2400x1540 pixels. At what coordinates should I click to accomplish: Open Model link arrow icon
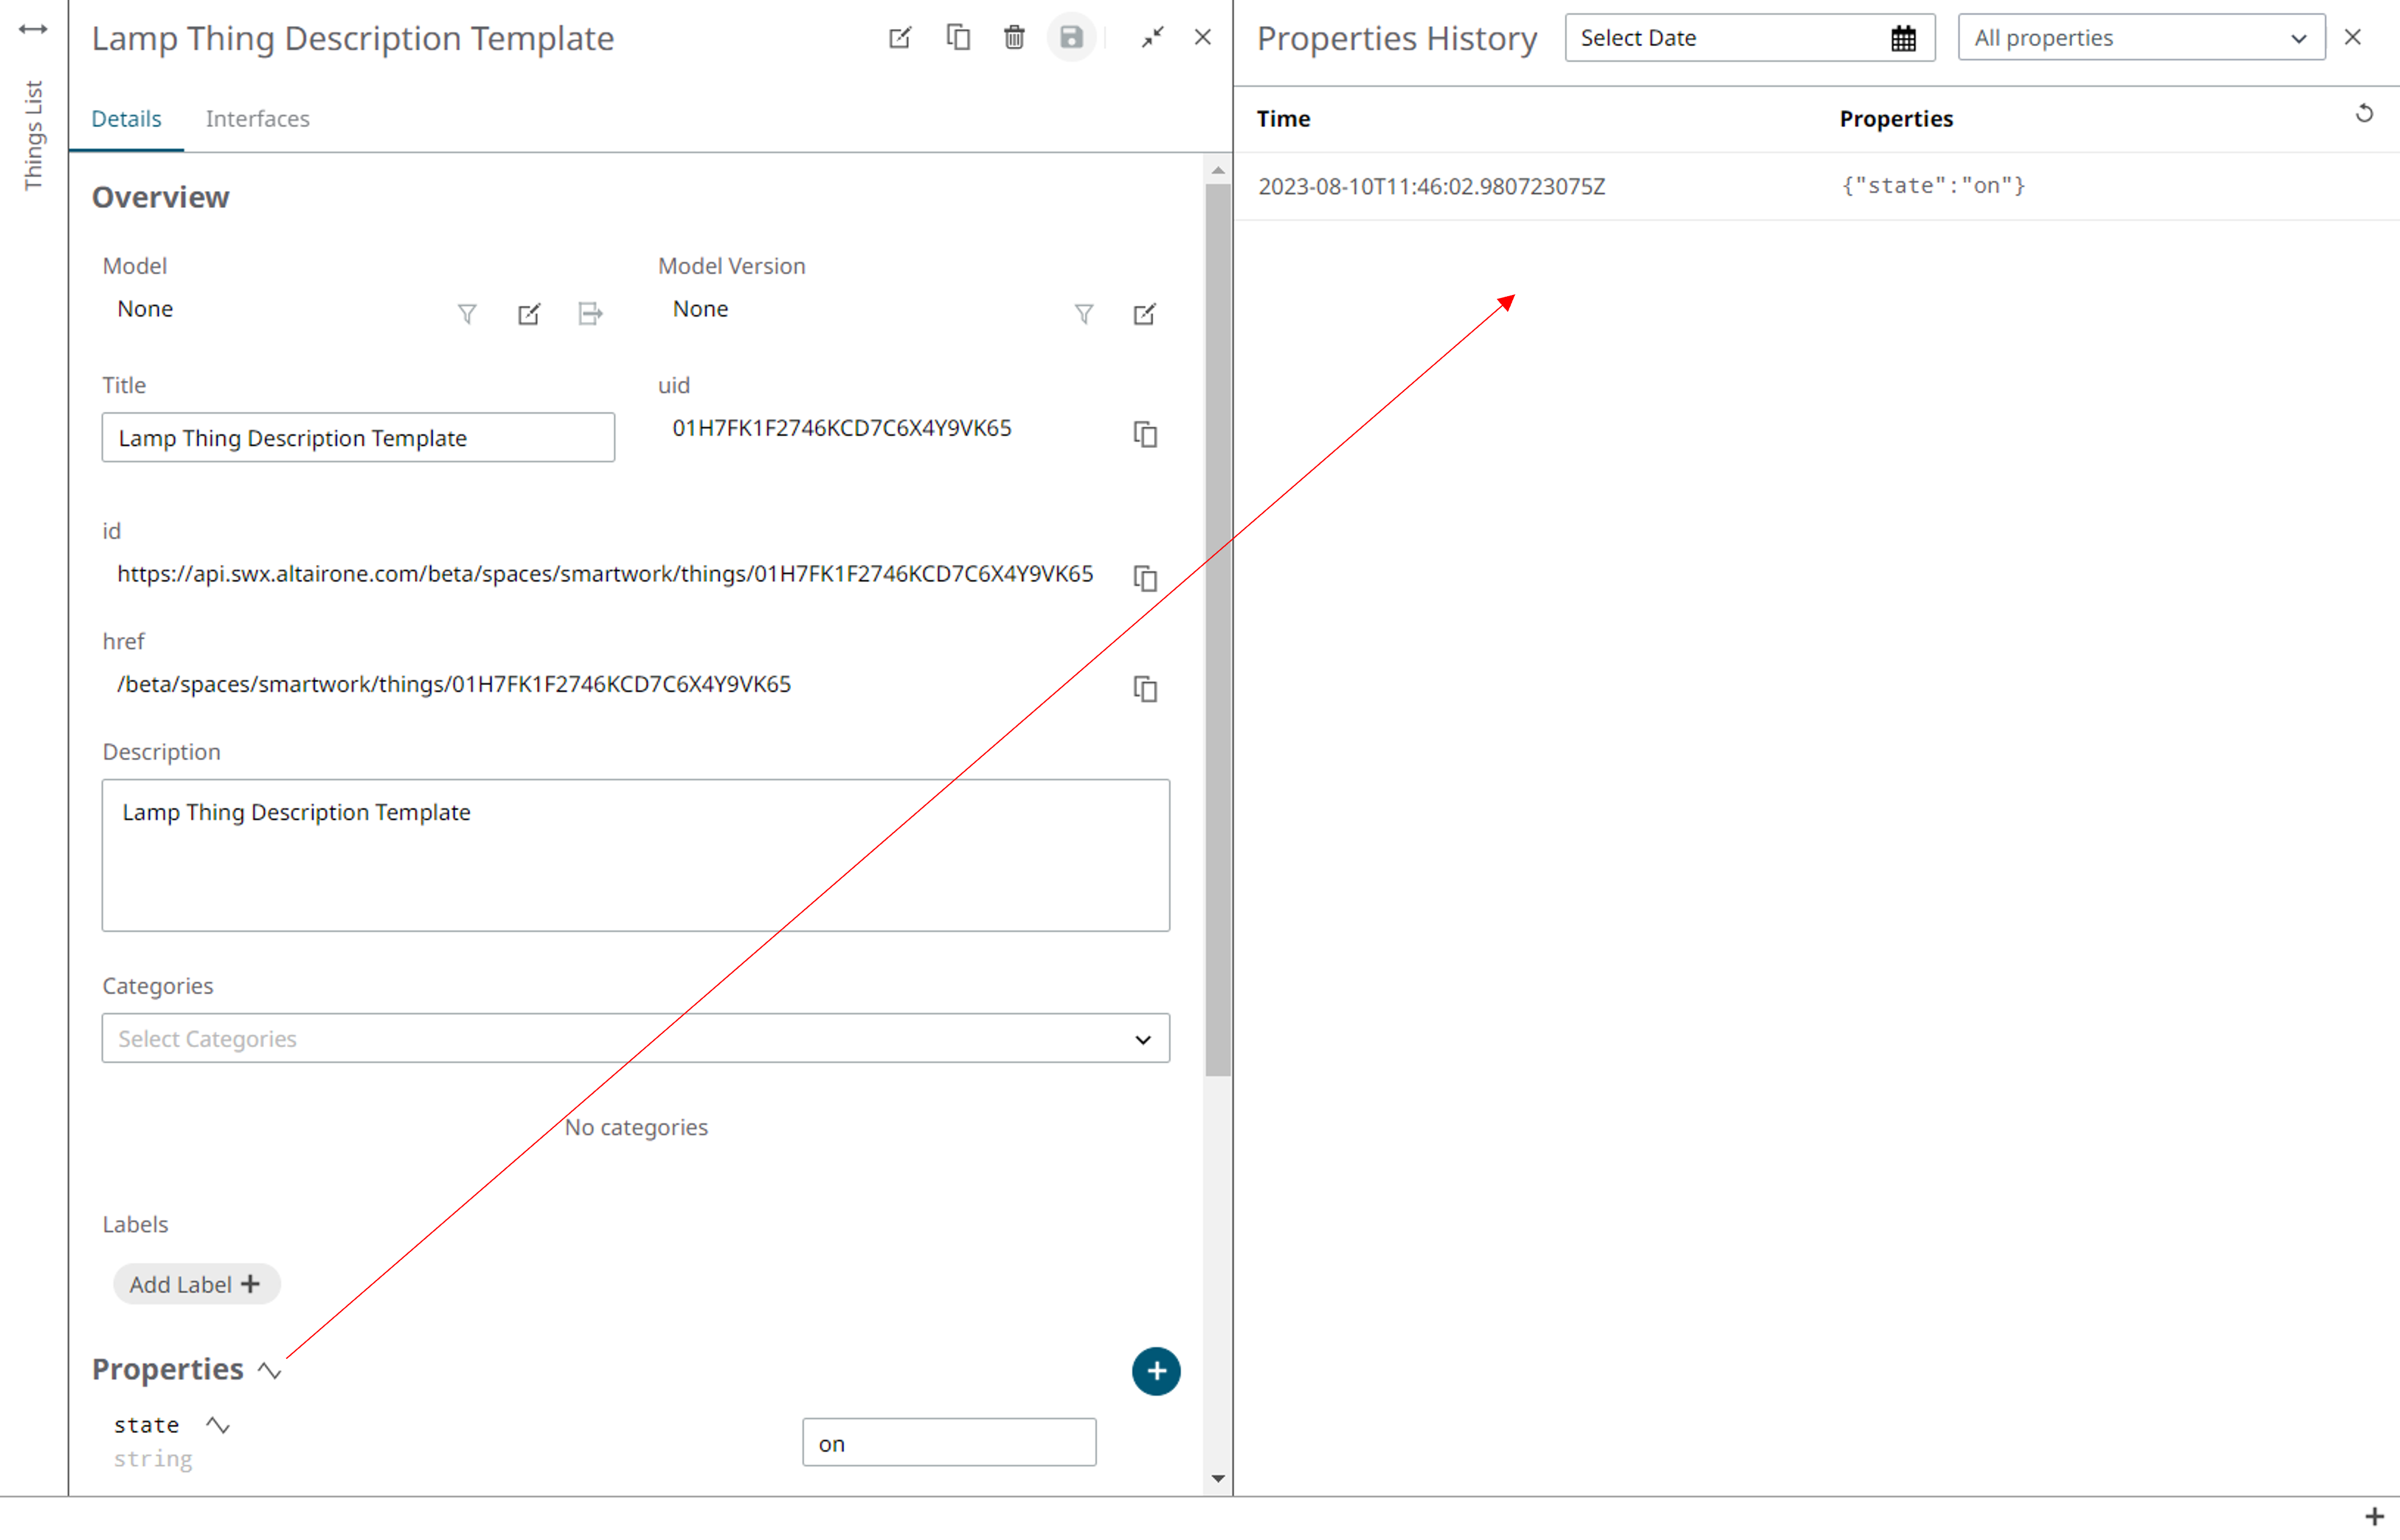click(x=590, y=314)
